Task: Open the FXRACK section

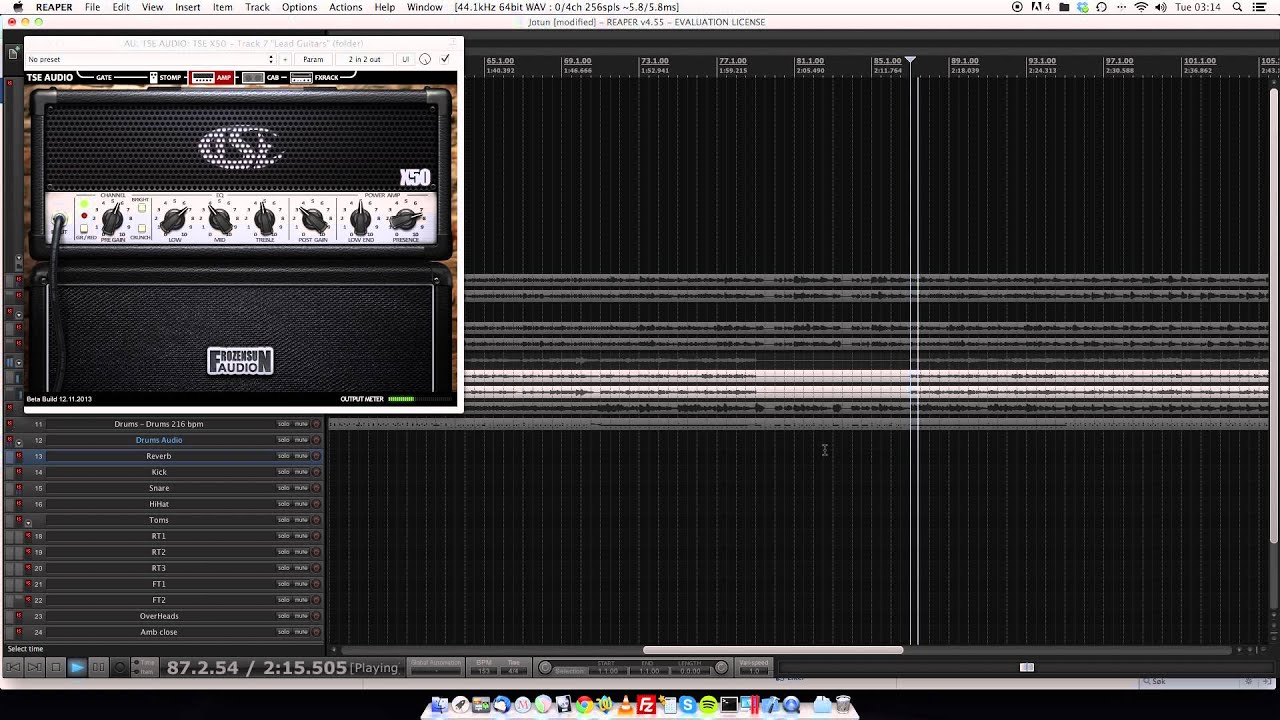Action: 315,78
